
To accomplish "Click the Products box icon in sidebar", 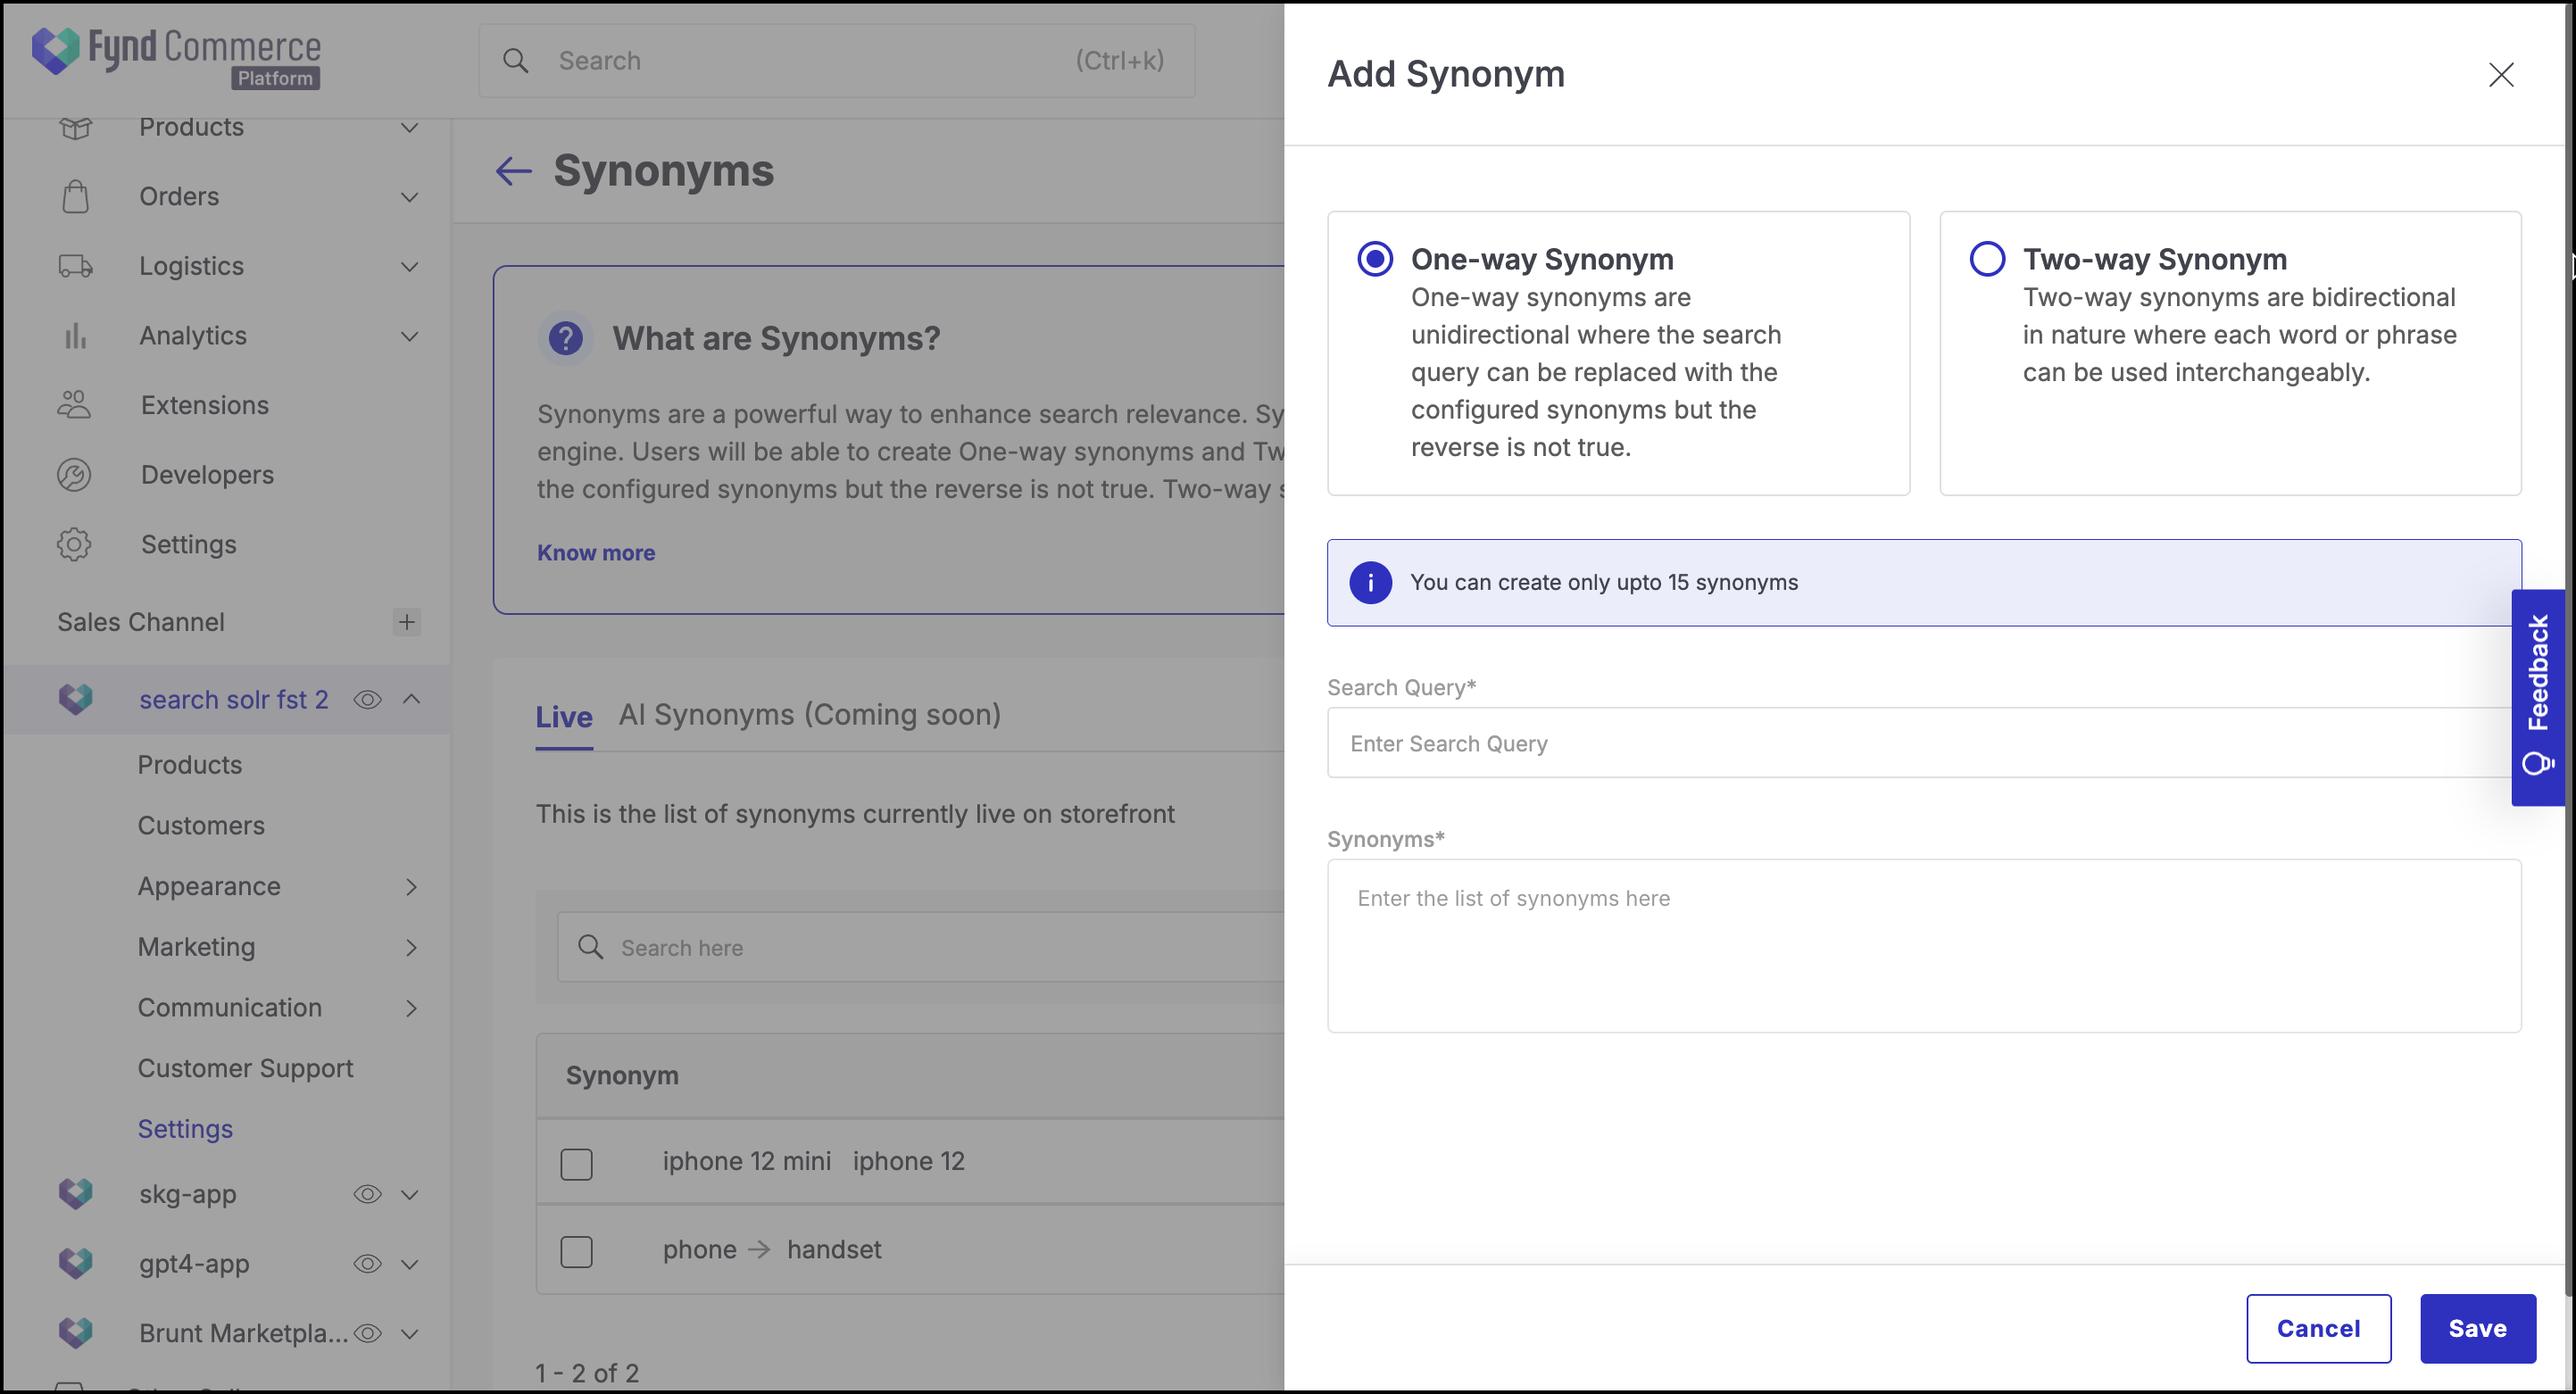I will [75, 127].
